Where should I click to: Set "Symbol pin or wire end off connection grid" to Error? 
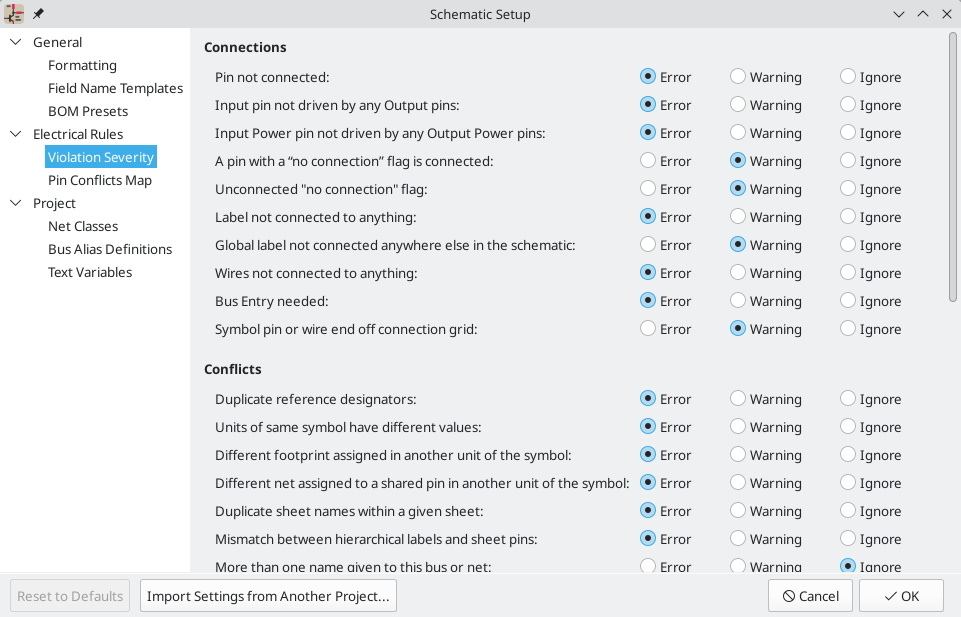pos(647,328)
